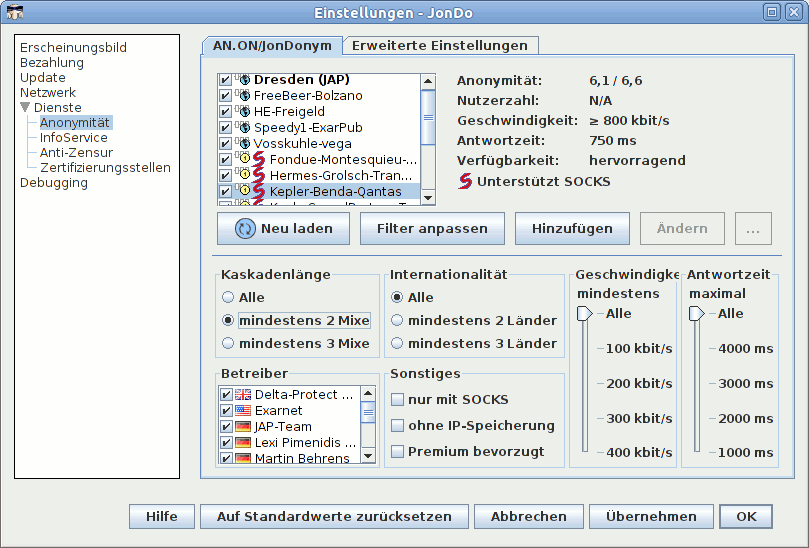Select Anti-Zensur in the tree
The height and width of the screenshot is (548, 809).
(x=76, y=153)
